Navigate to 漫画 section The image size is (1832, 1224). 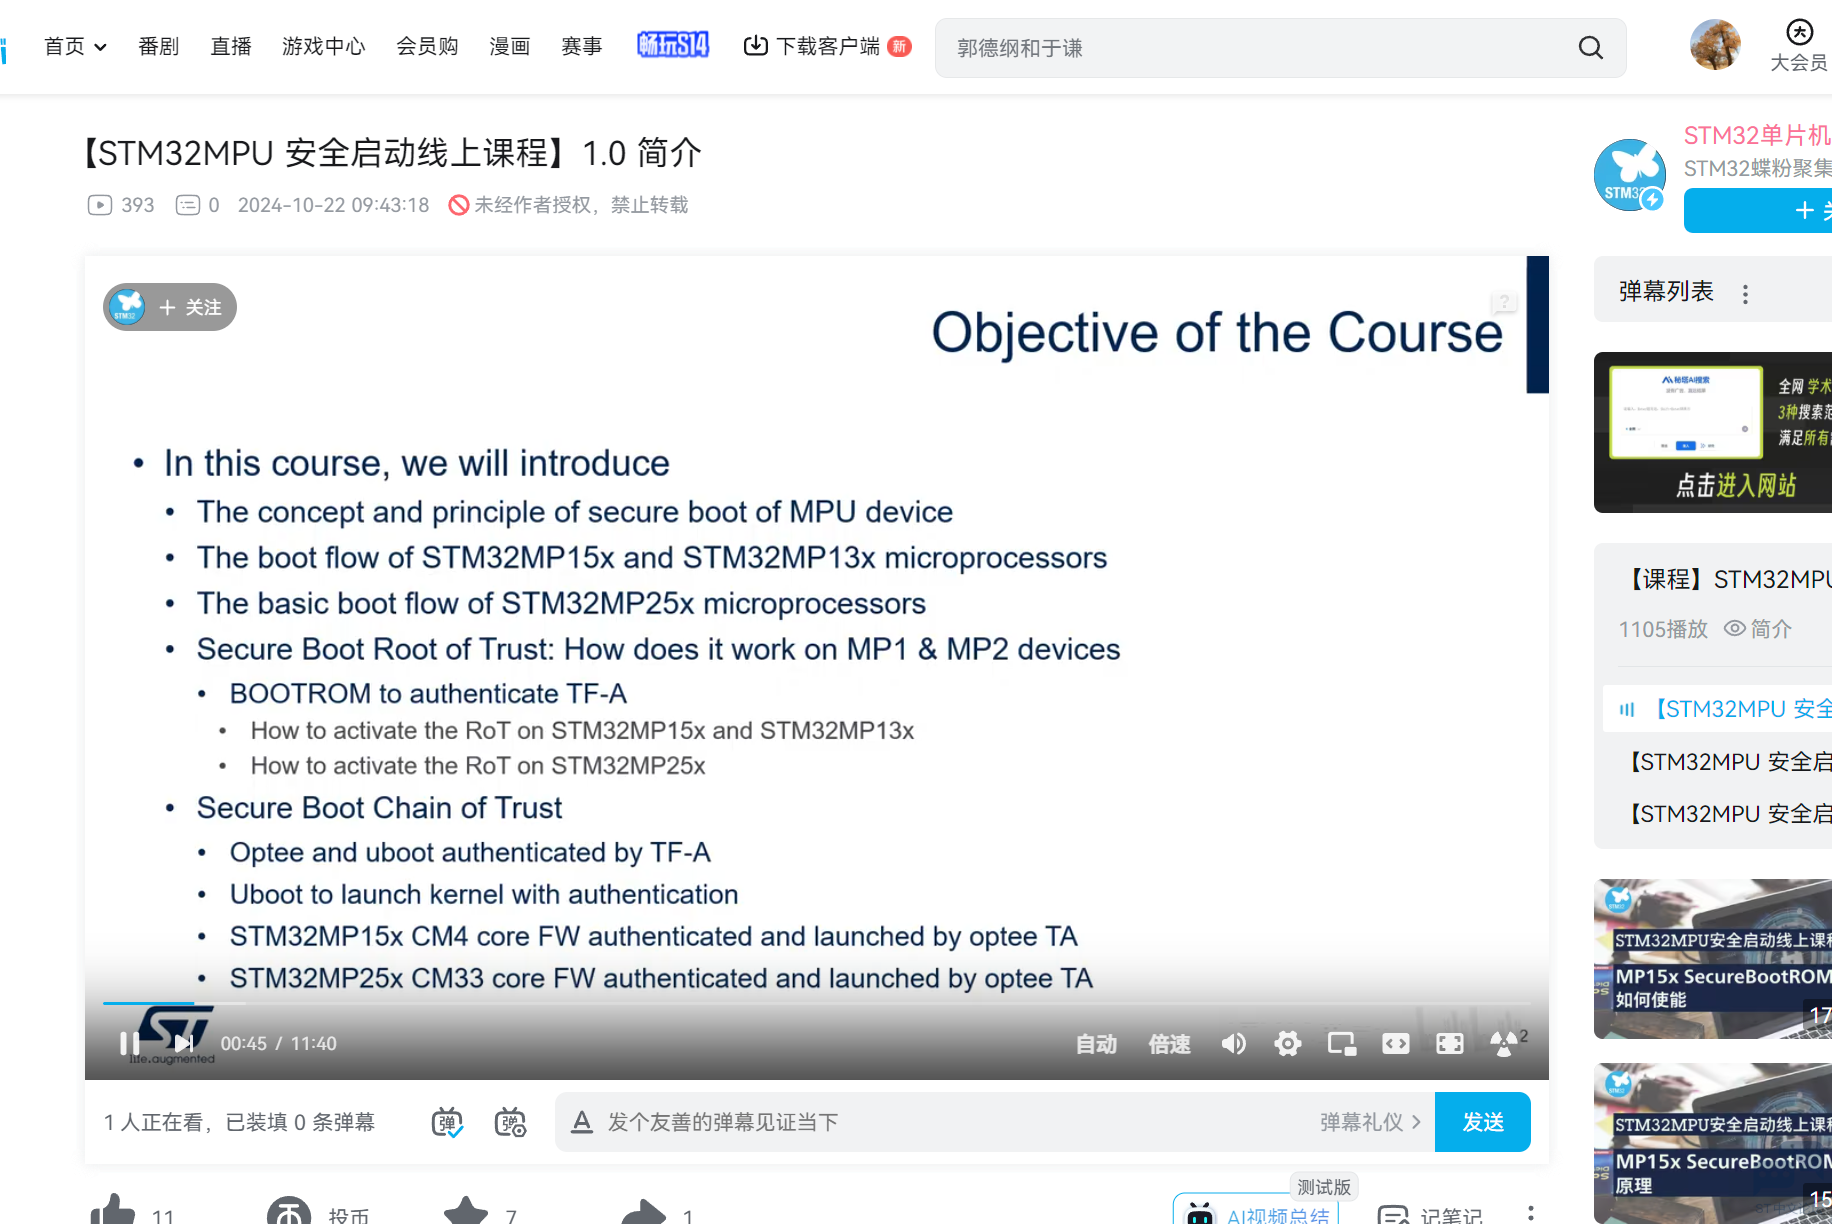pos(510,46)
